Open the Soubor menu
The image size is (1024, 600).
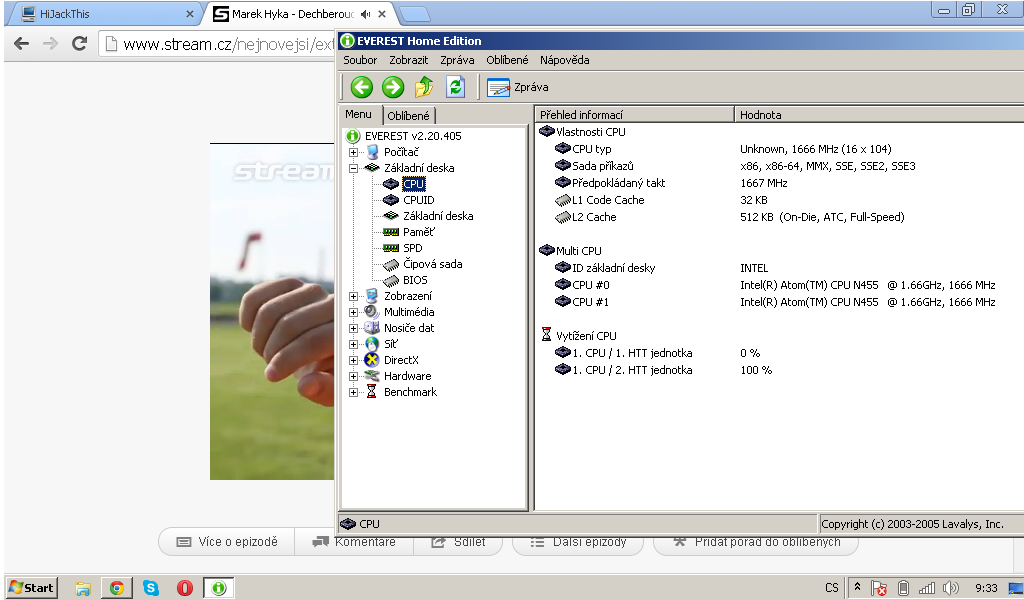pos(360,60)
